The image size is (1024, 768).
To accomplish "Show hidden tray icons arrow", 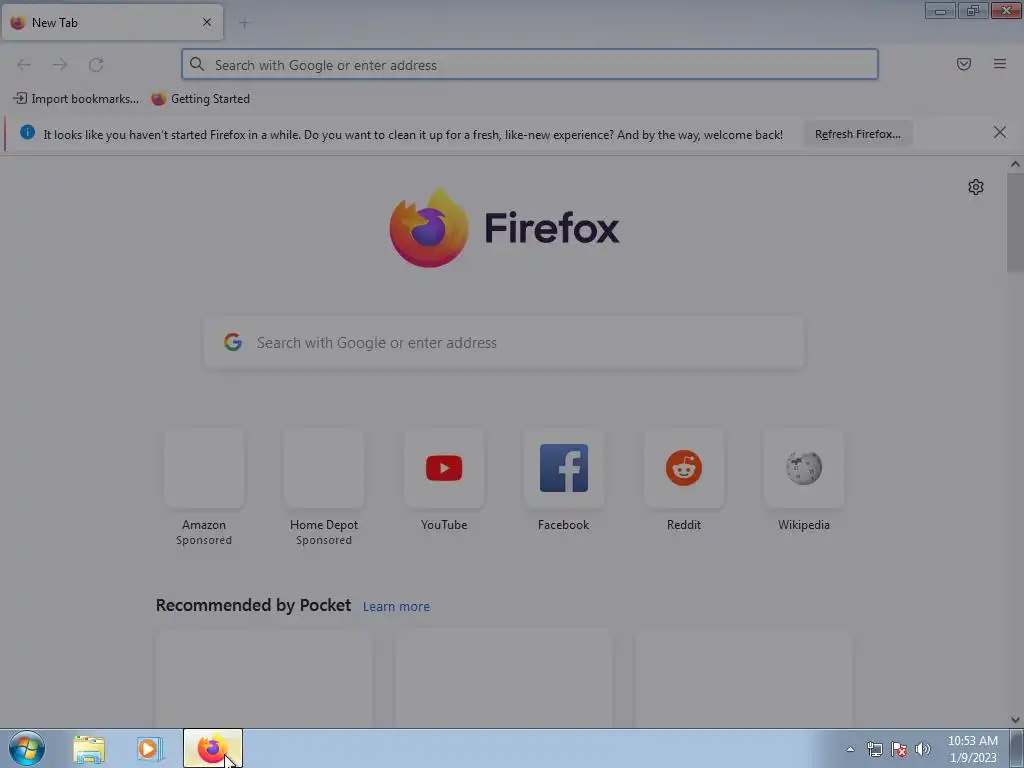I will tap(850, 749).
